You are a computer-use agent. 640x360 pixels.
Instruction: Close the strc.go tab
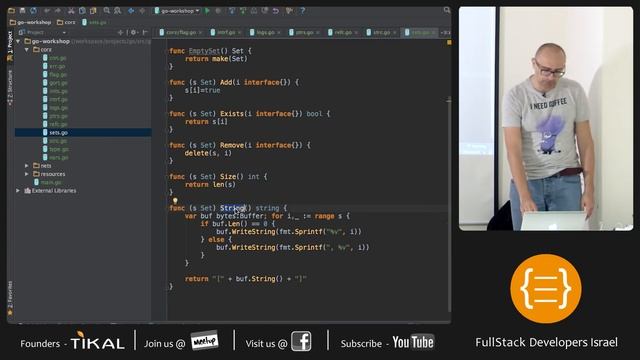(x=395, y=32)
